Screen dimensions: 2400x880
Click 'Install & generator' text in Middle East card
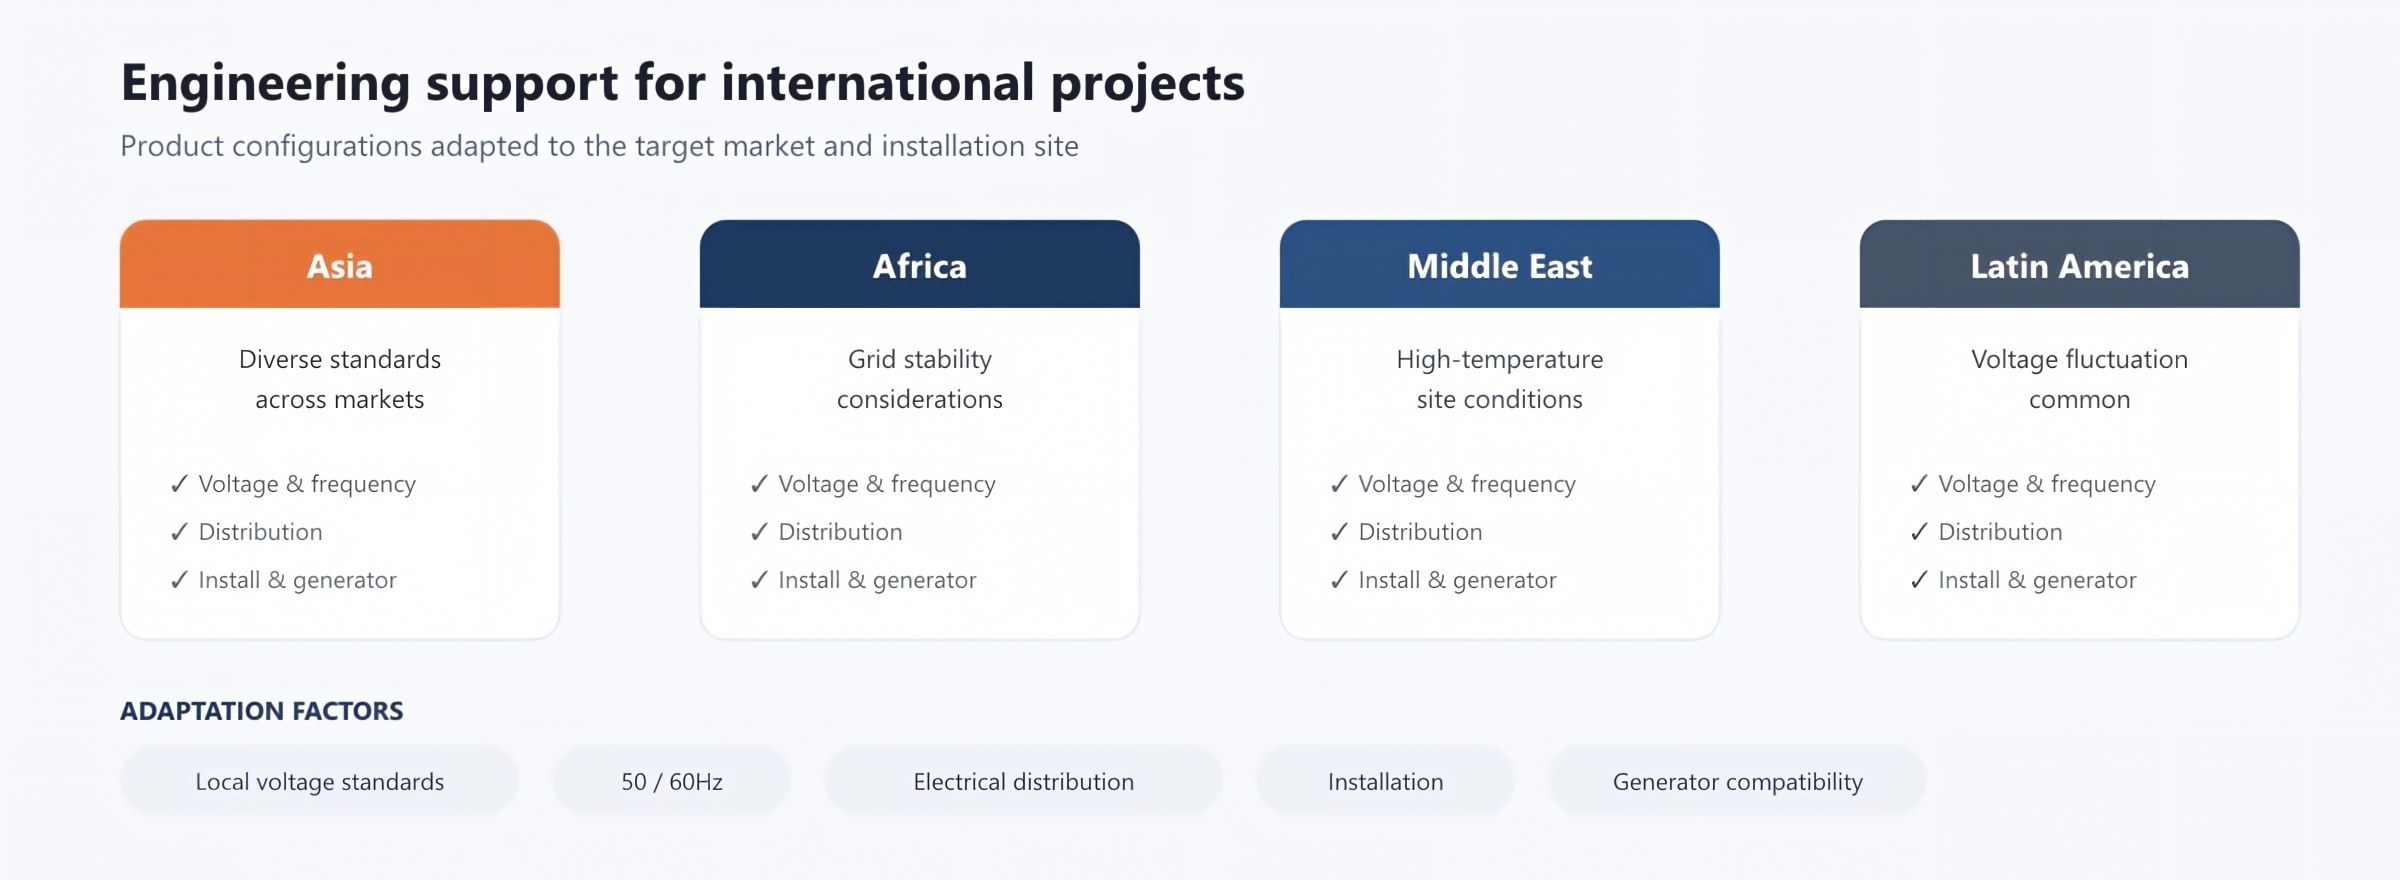[1457, 580]
